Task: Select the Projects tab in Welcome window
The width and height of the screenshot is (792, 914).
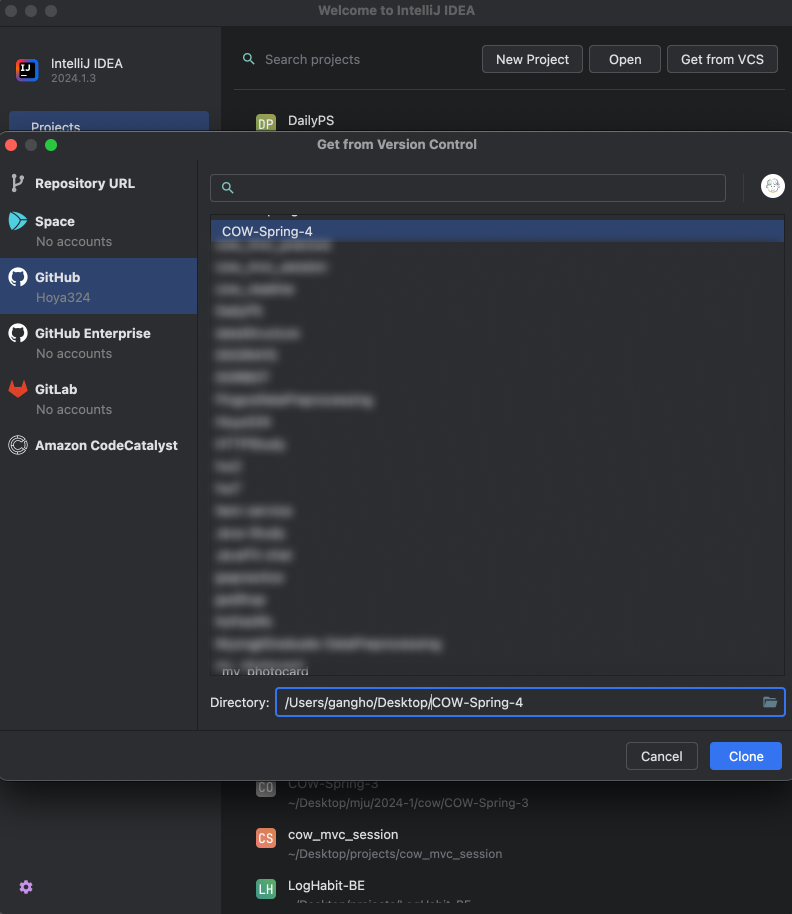Action: [109, 122]
